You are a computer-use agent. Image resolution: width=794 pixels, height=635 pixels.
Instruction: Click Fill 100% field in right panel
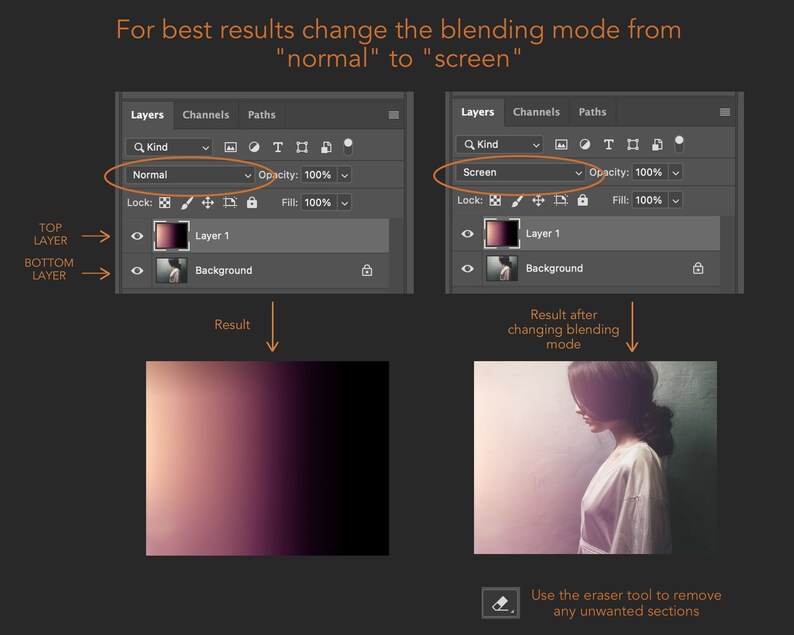(x=650, y=201)
